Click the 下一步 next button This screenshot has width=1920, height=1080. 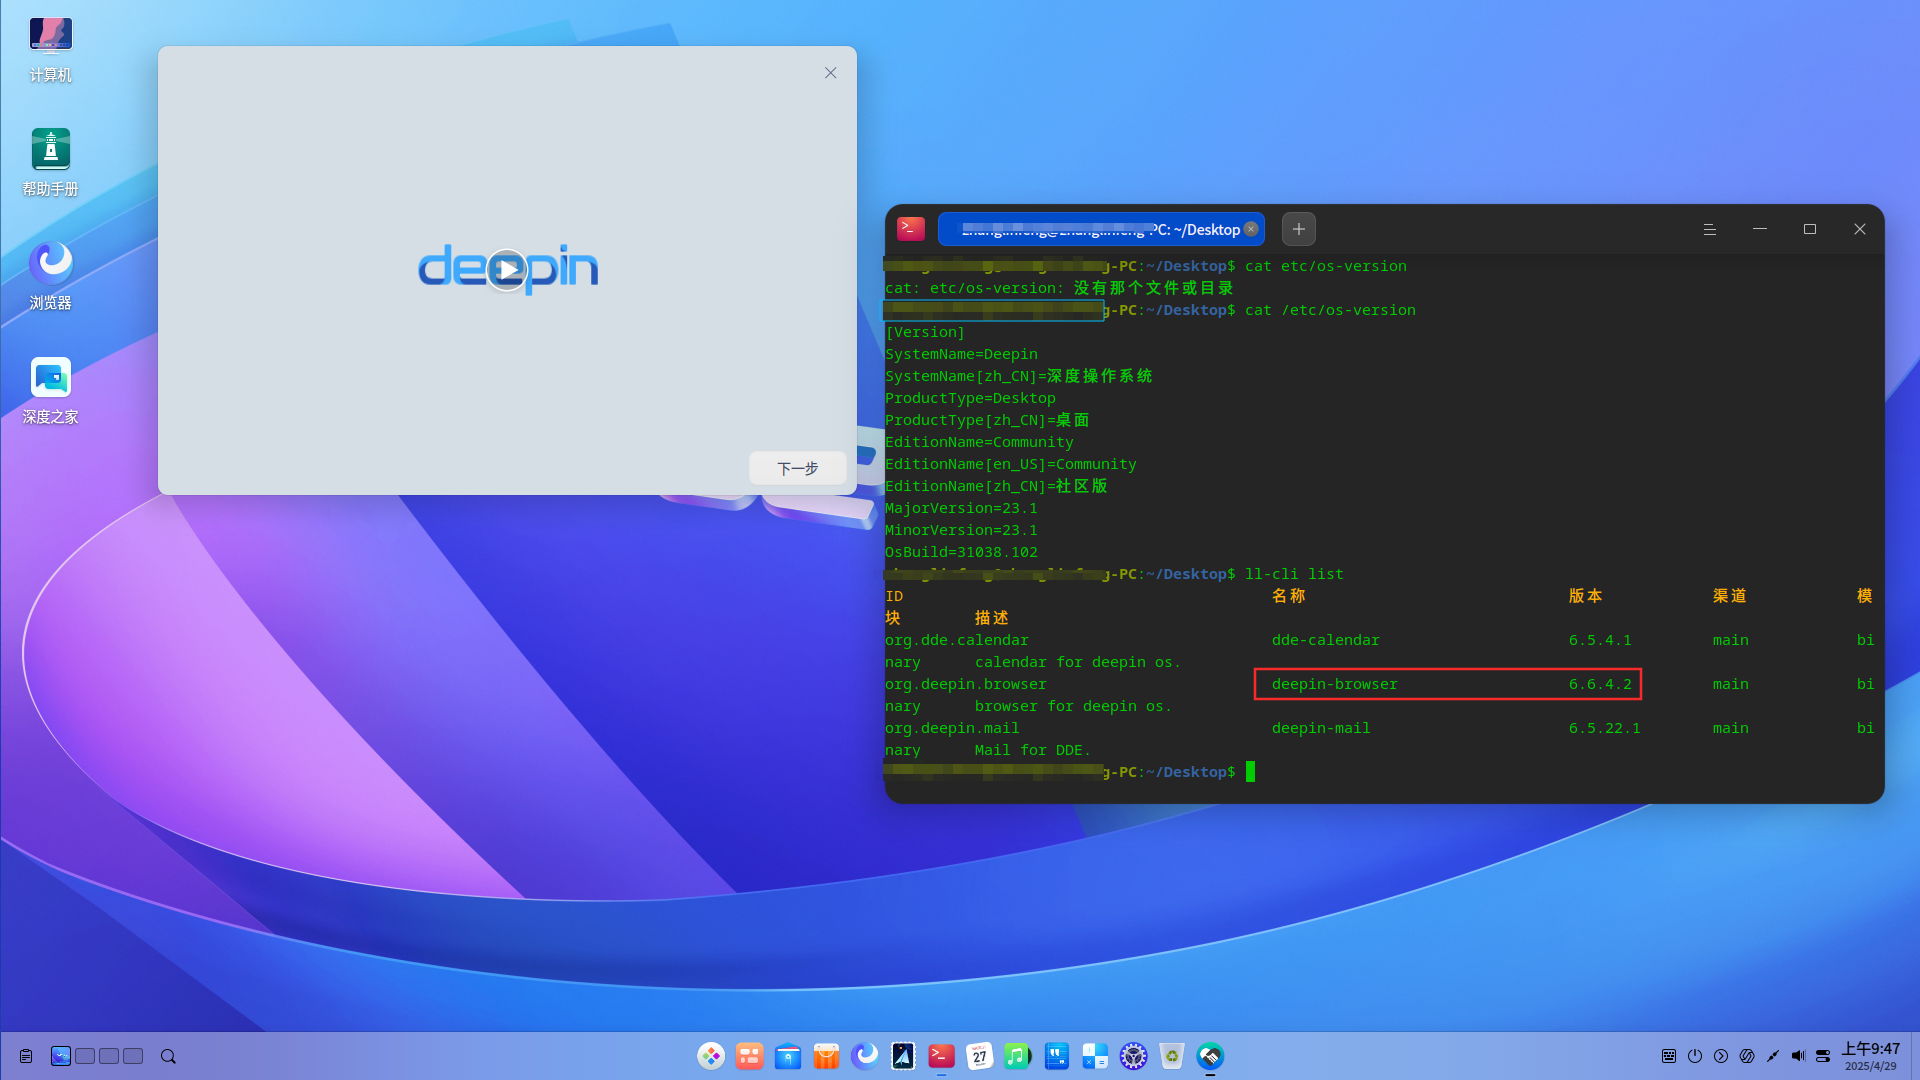click(798, 468)
